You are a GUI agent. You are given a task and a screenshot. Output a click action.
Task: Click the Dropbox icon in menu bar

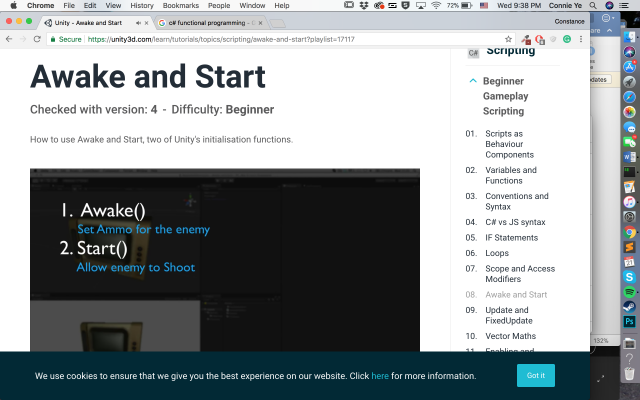point(364,5)
